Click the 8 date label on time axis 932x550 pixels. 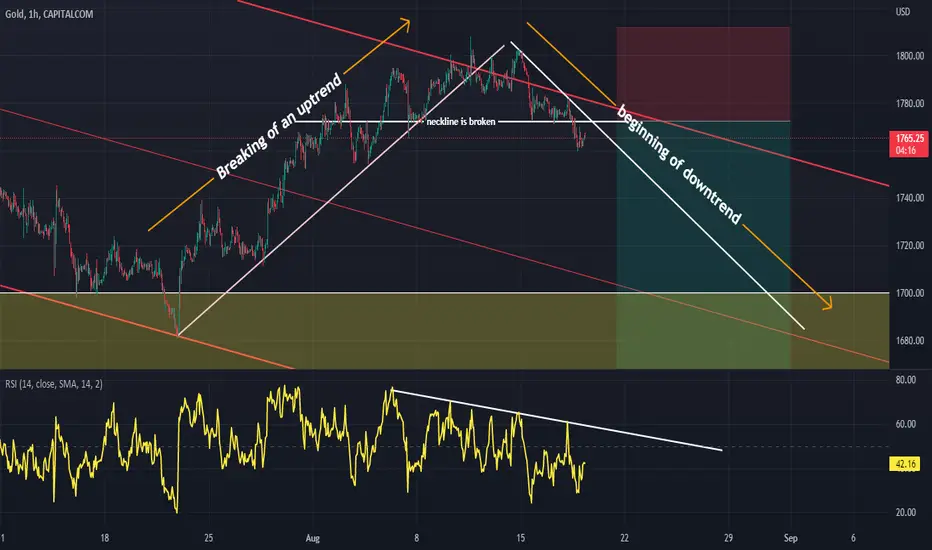pos(417,538)
